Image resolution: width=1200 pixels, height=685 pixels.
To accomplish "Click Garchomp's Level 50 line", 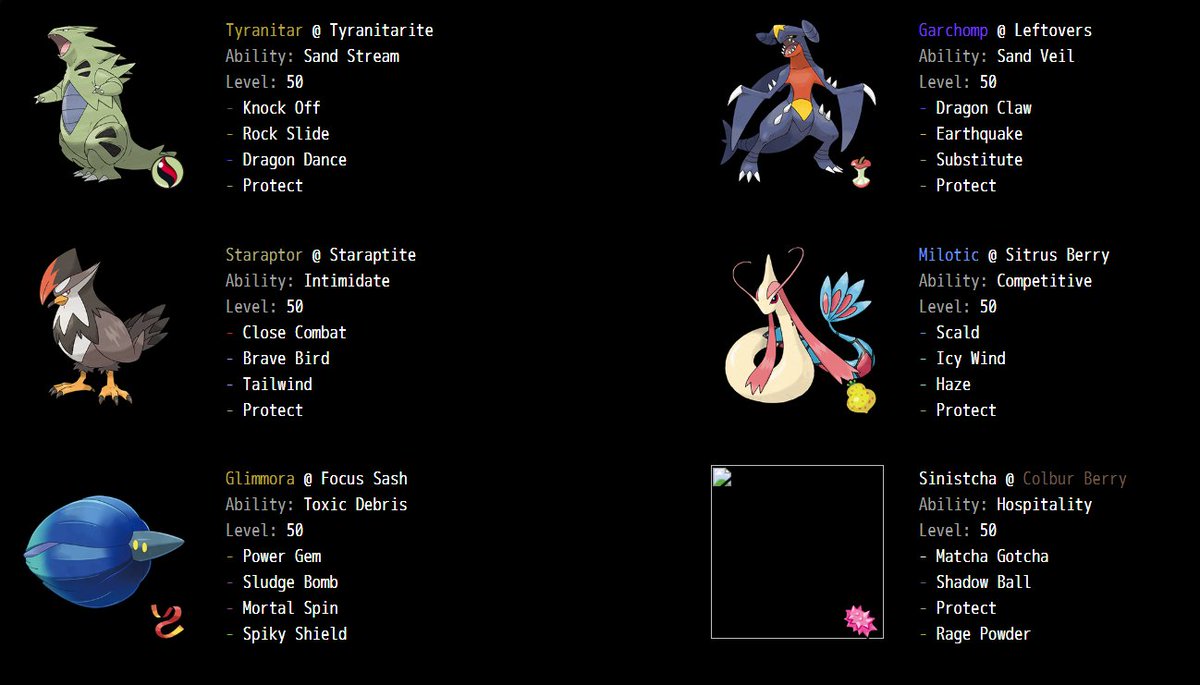I will click(957, 82).
